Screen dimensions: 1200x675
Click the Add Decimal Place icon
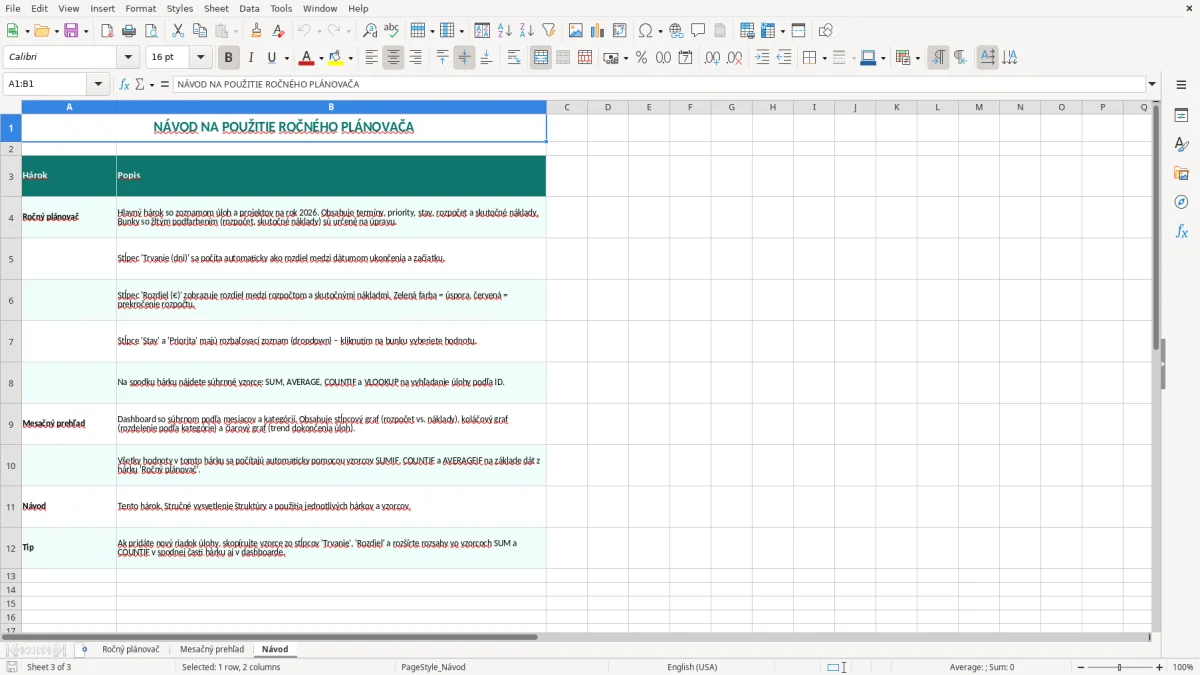(712, 58)
